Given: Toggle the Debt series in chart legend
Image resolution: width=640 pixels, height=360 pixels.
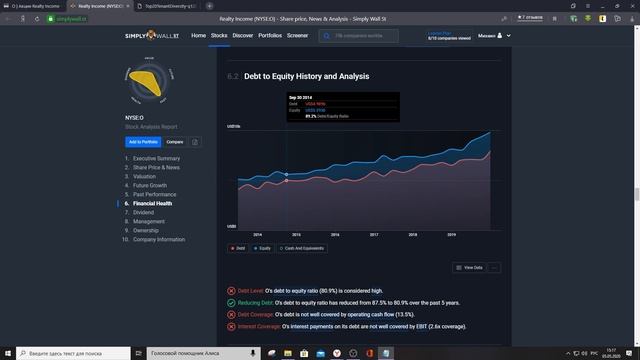Looking at the screenshot, I should [x=238, y=248].
